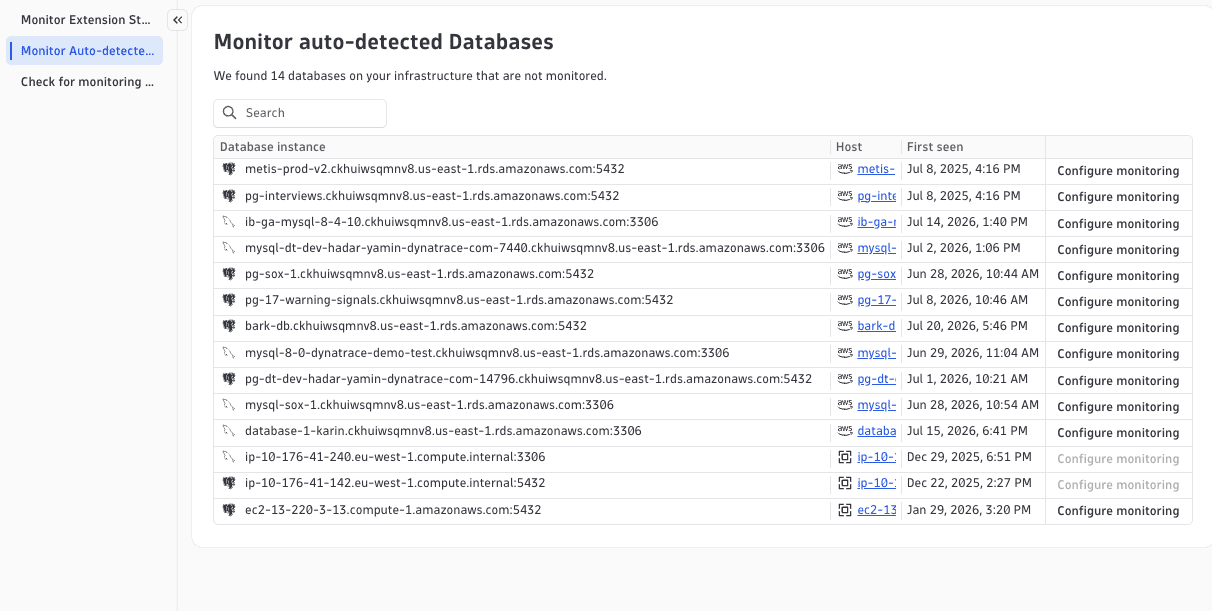Click PostgreSQL icon for metis-prod-v2 row
1212x611 pixels.
(x=229, y=170)
